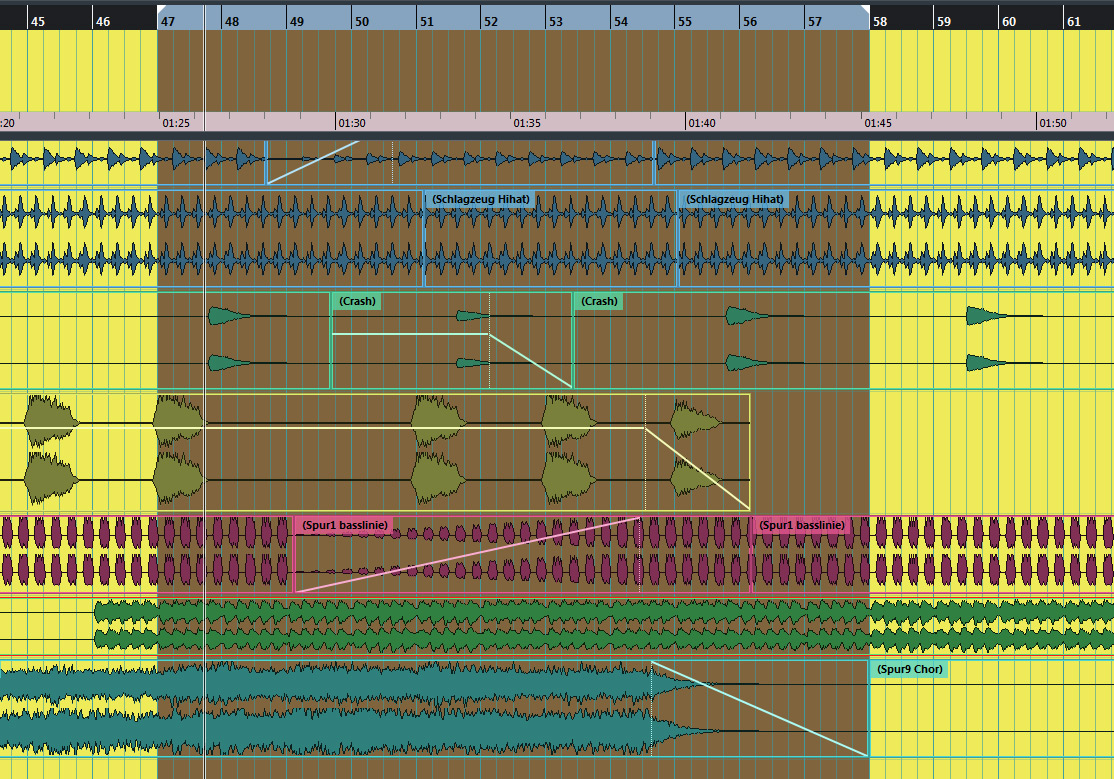Select the Crash event with the fade-out line
This screenshot has height=779, width=1114.
click(x=451, y=340)
